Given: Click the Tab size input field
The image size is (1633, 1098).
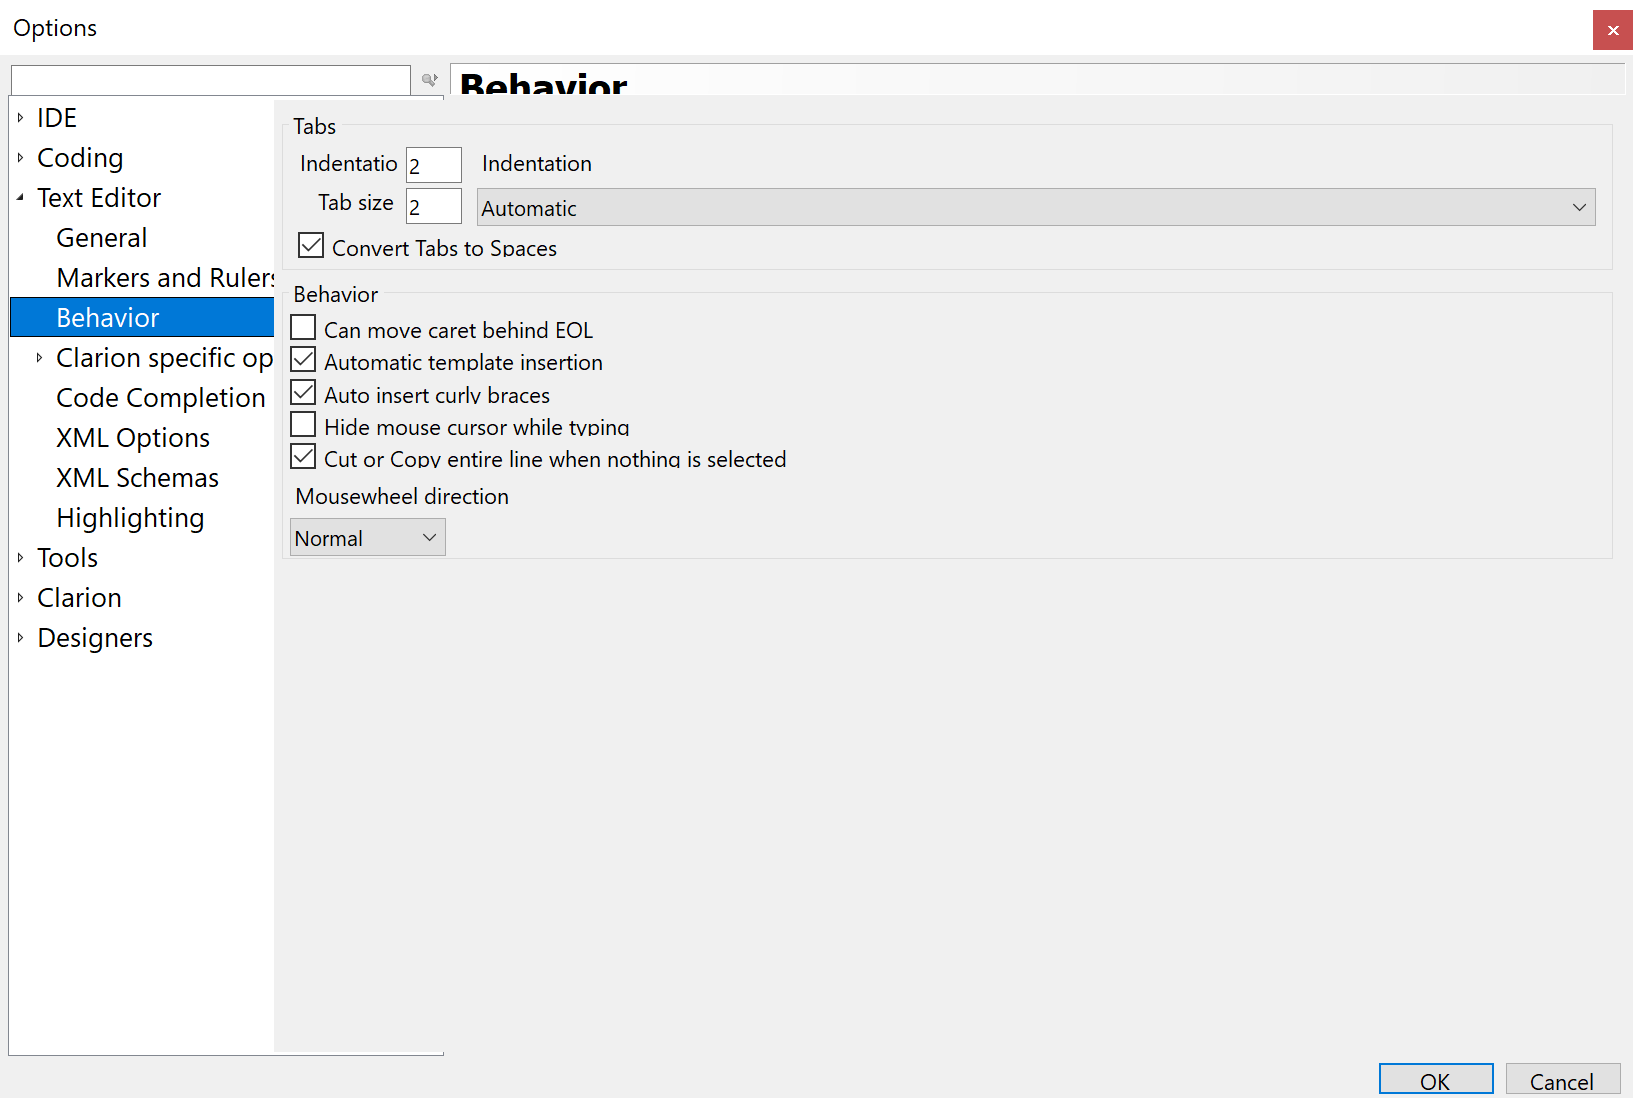Looking at the screenshot, I should coord(433,207).
